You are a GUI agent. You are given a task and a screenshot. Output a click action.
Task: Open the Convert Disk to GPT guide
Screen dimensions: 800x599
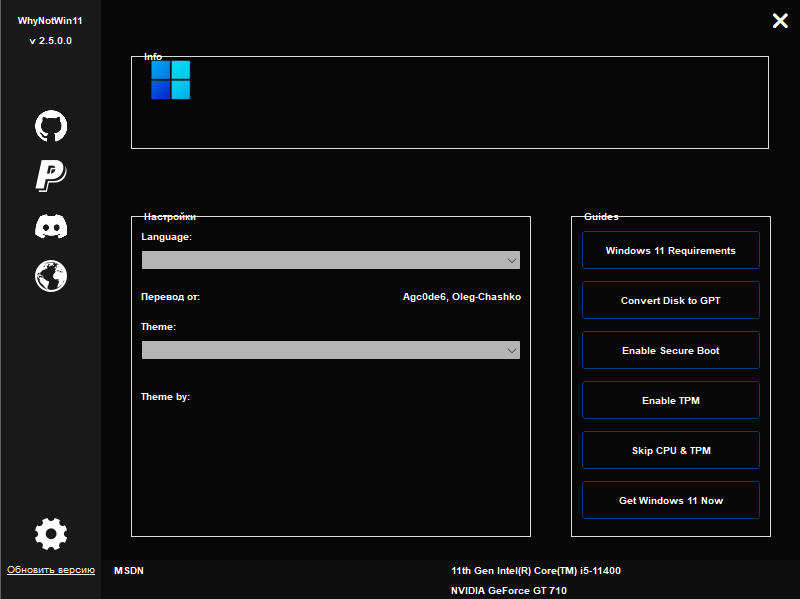(670, 300)
